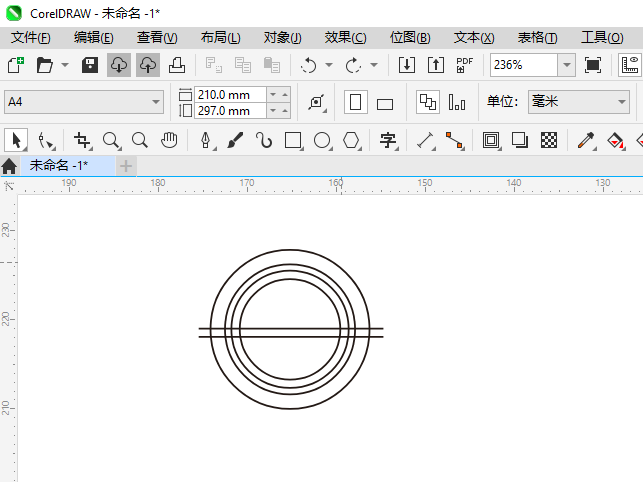Screen dimensions: 643x482
Task: Click the page width 210.0 mm field
Action: [230, 94]
